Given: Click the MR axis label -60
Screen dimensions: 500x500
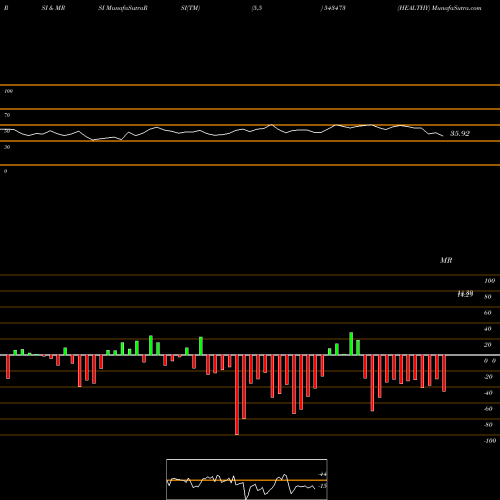Looking at the screenshot, I should 488,409.
